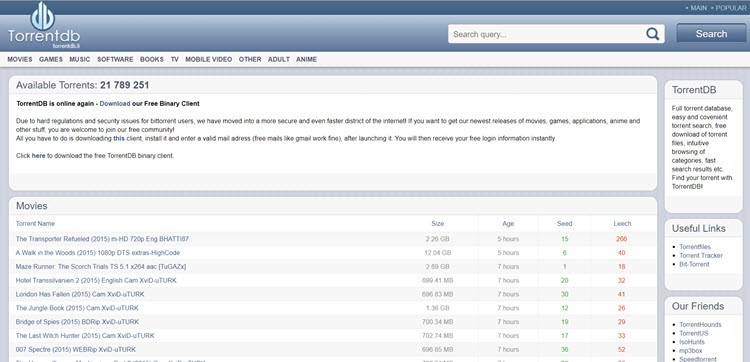Viewport: 750px width, 362px height.
Task: Open the MOVIES category
Action: point(20,59)
